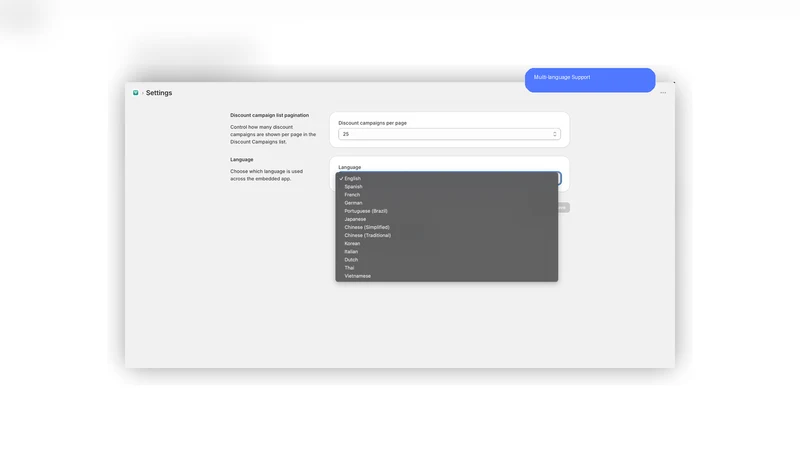This screenshot has height=450, width=800.
Task: Click the greyed Save button
Action: pos(563,208)
